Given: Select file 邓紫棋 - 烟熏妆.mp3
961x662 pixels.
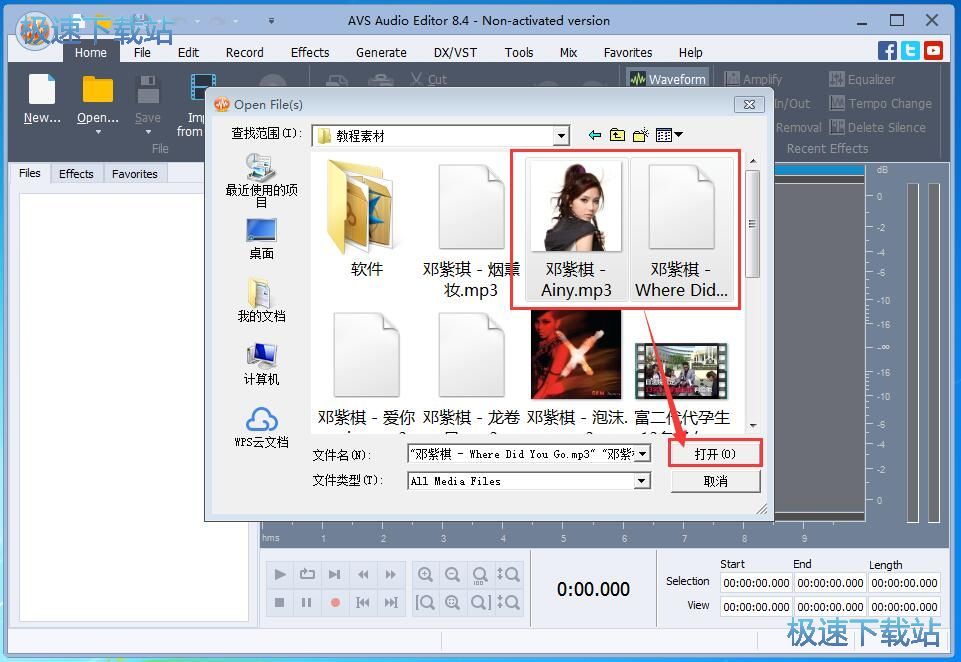Looking at the screenshot, I should (x=471, y=229).
